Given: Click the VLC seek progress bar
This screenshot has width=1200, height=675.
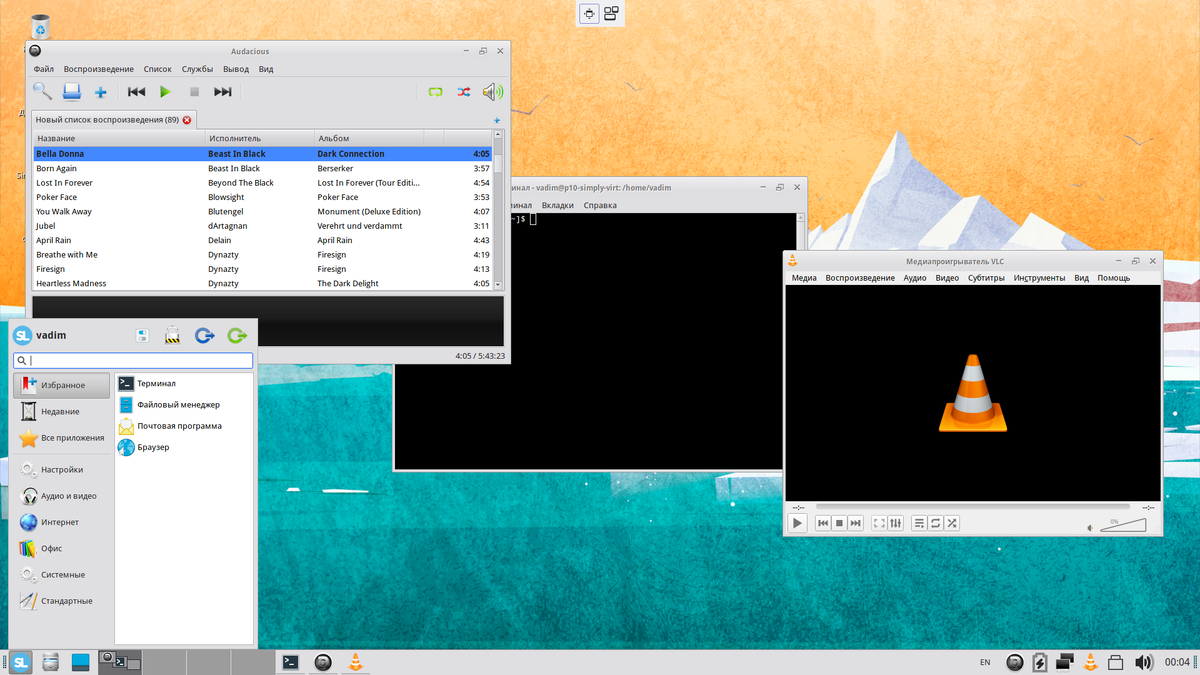Looking at the screenshot, I should tap(973, 507).
